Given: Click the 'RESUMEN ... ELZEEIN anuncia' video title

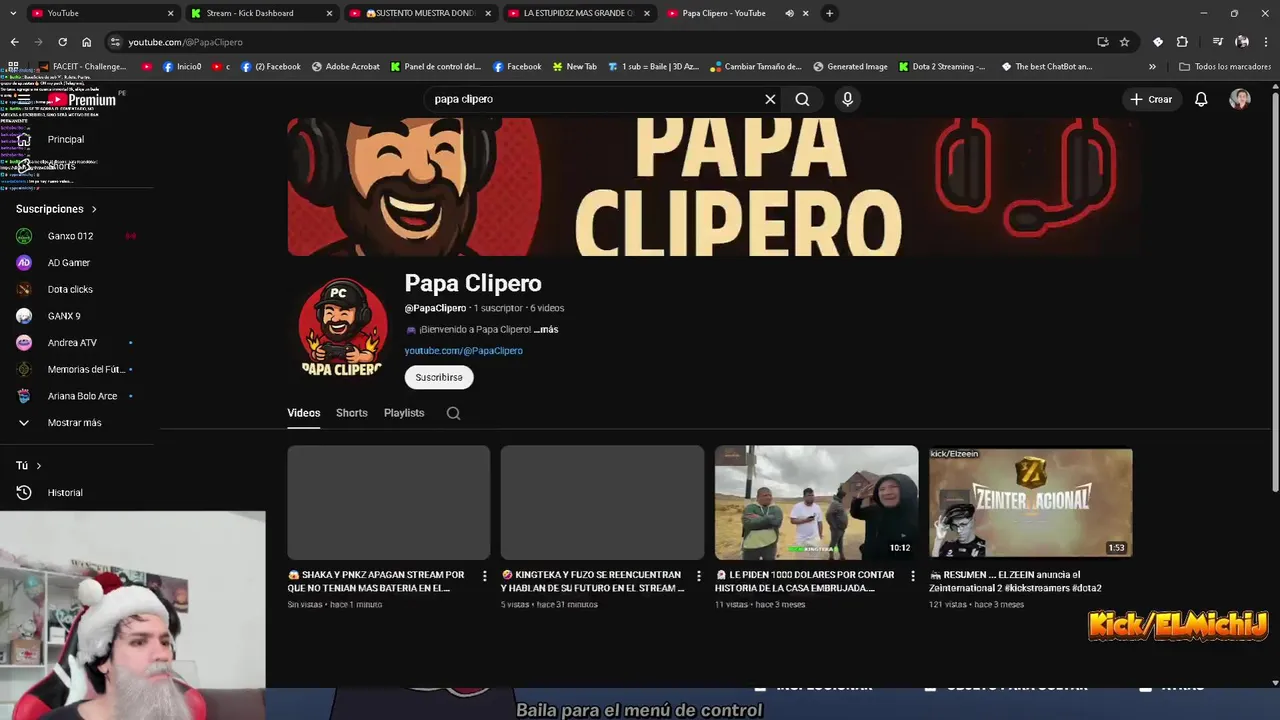Looking at the screenshot, I should (x=1015, y=581).
